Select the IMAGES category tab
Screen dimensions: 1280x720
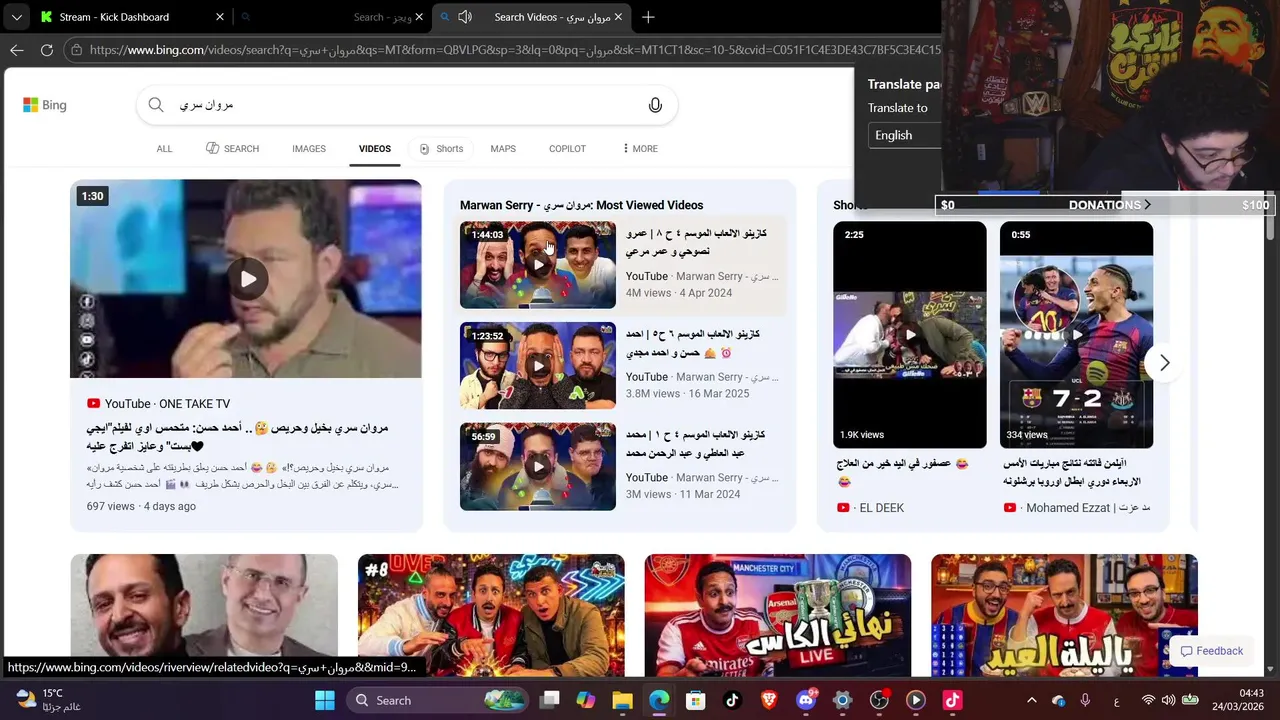click(309, 149)
